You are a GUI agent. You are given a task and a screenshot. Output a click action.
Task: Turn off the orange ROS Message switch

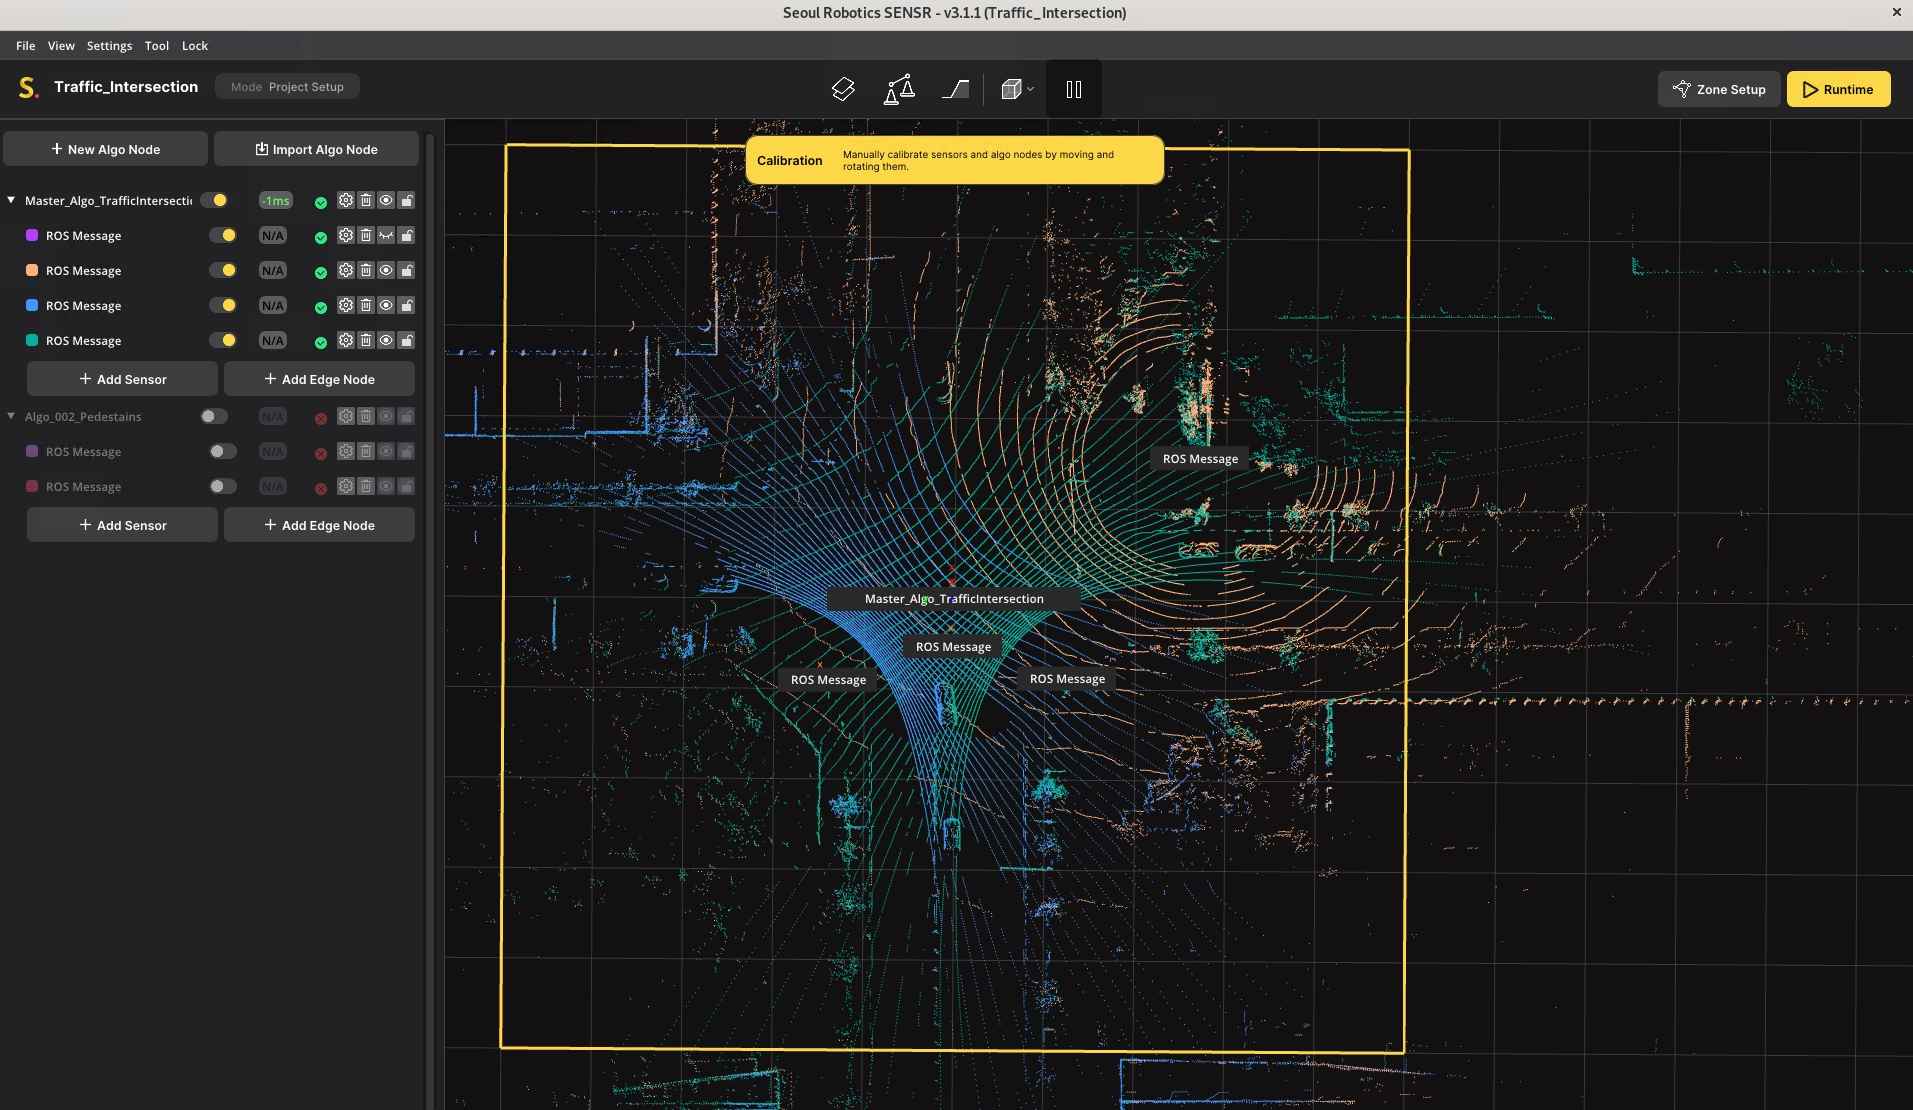click(x=223, y=270)
